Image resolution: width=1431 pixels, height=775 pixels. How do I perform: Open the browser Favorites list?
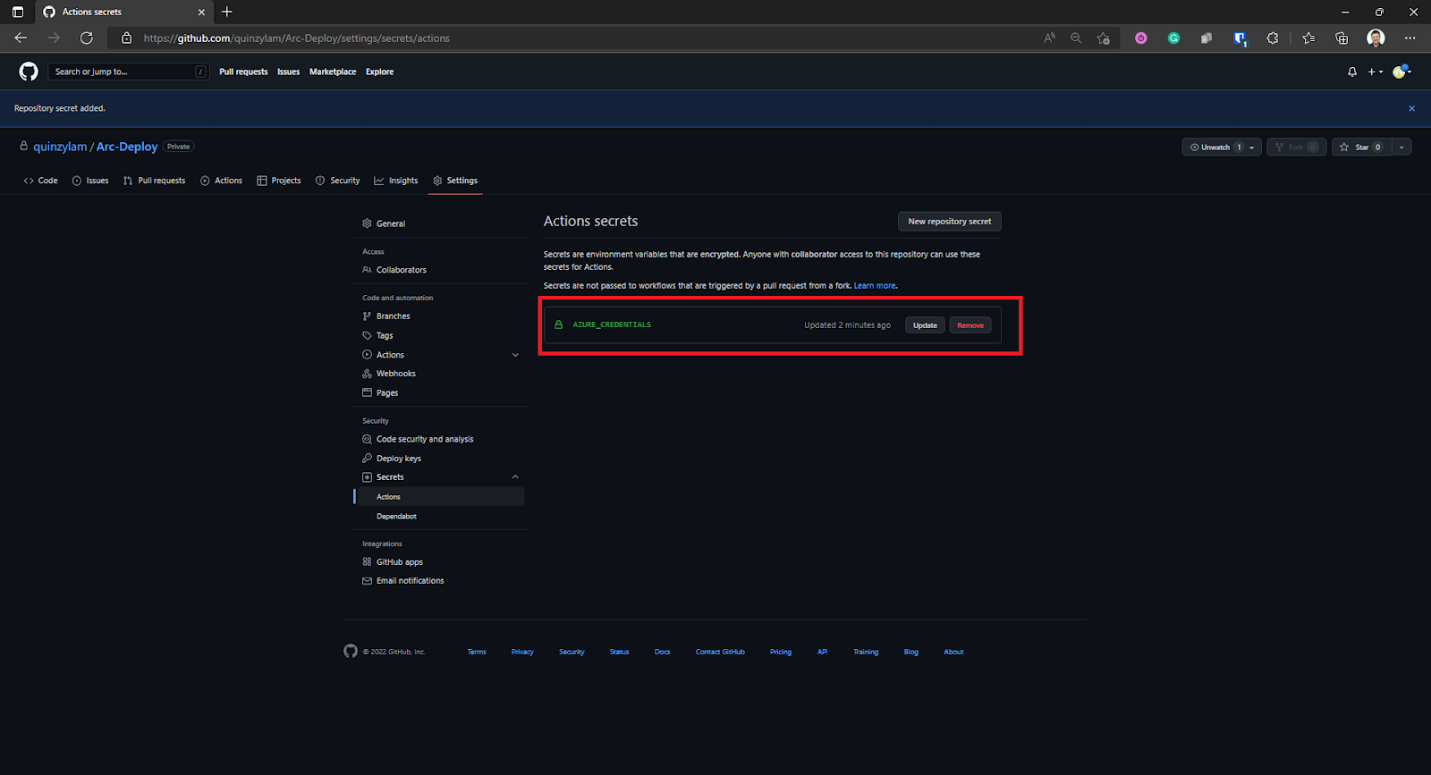pos(1309,38)
